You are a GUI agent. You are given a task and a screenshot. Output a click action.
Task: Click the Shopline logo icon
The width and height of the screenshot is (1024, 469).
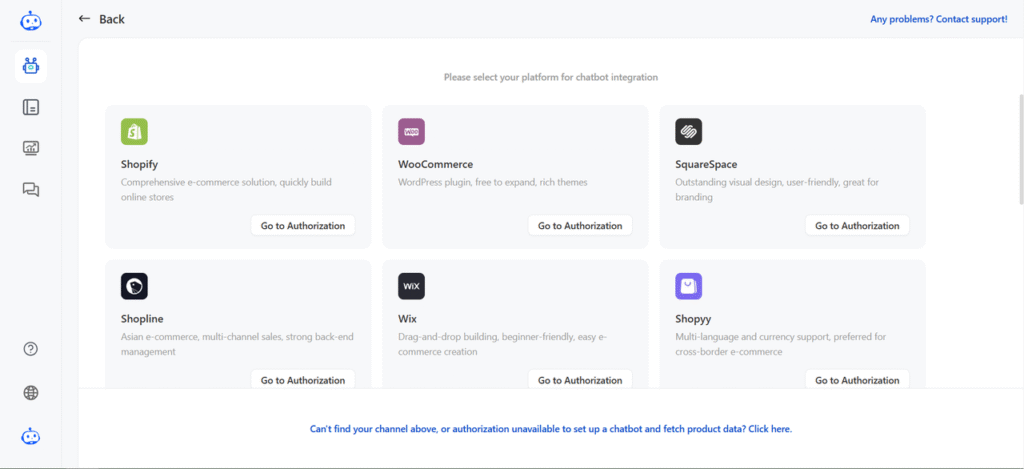135,286
